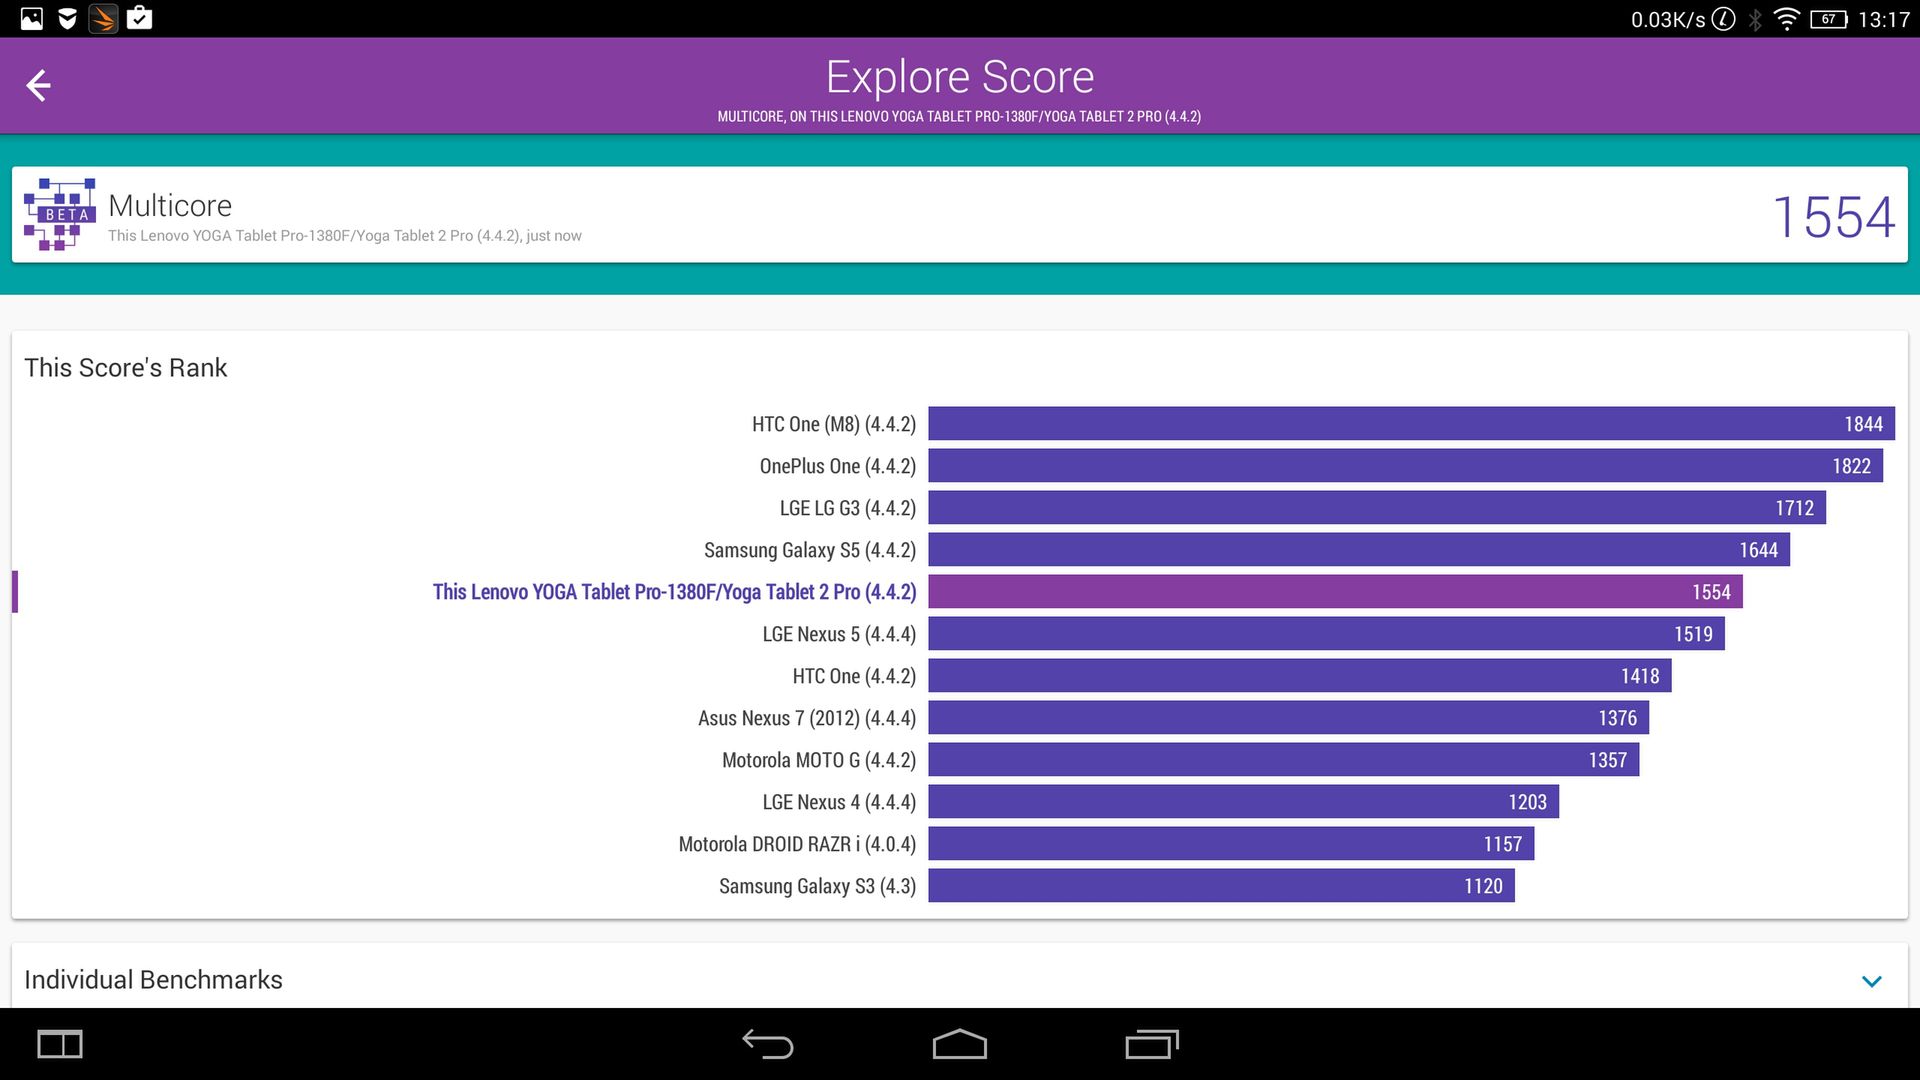Image resolution: width=1920 pixels, height=1080 pixels.
Task: Select the Asus Nexus 7 bar scoring 1376
Action: click(1289, 718)
